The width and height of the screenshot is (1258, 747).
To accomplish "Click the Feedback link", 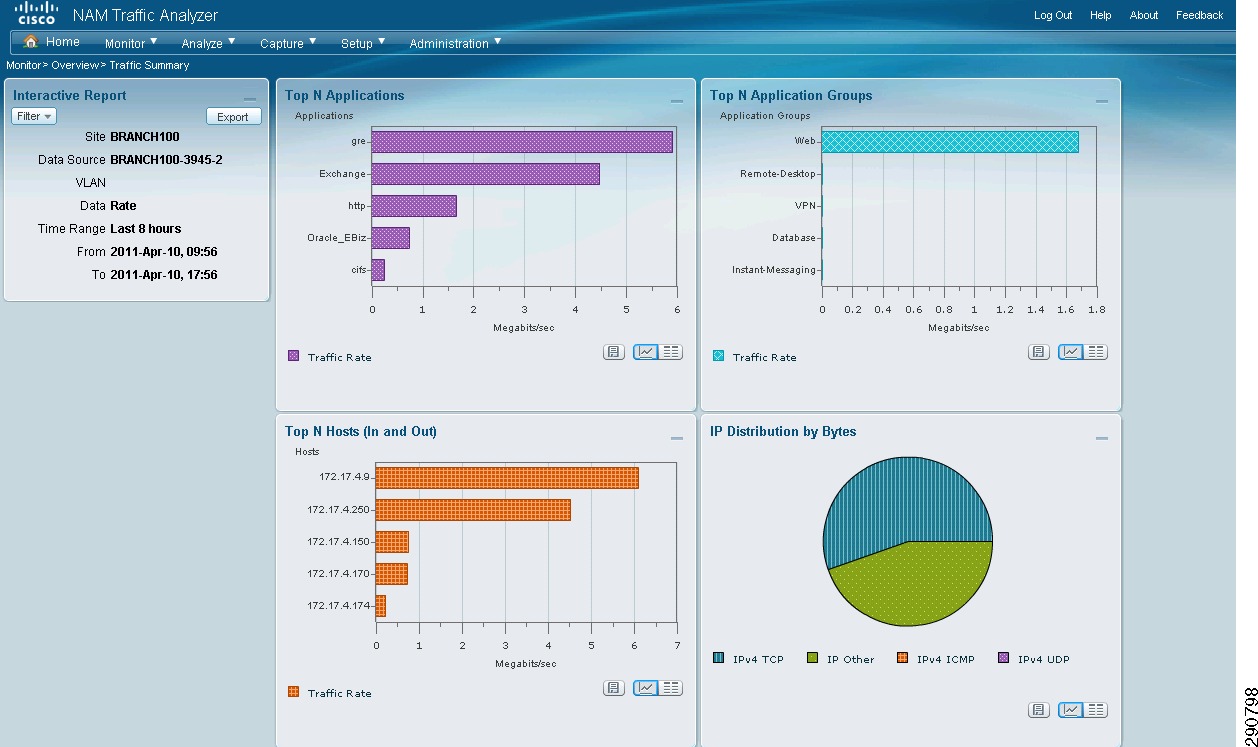I will (1200, 15).
